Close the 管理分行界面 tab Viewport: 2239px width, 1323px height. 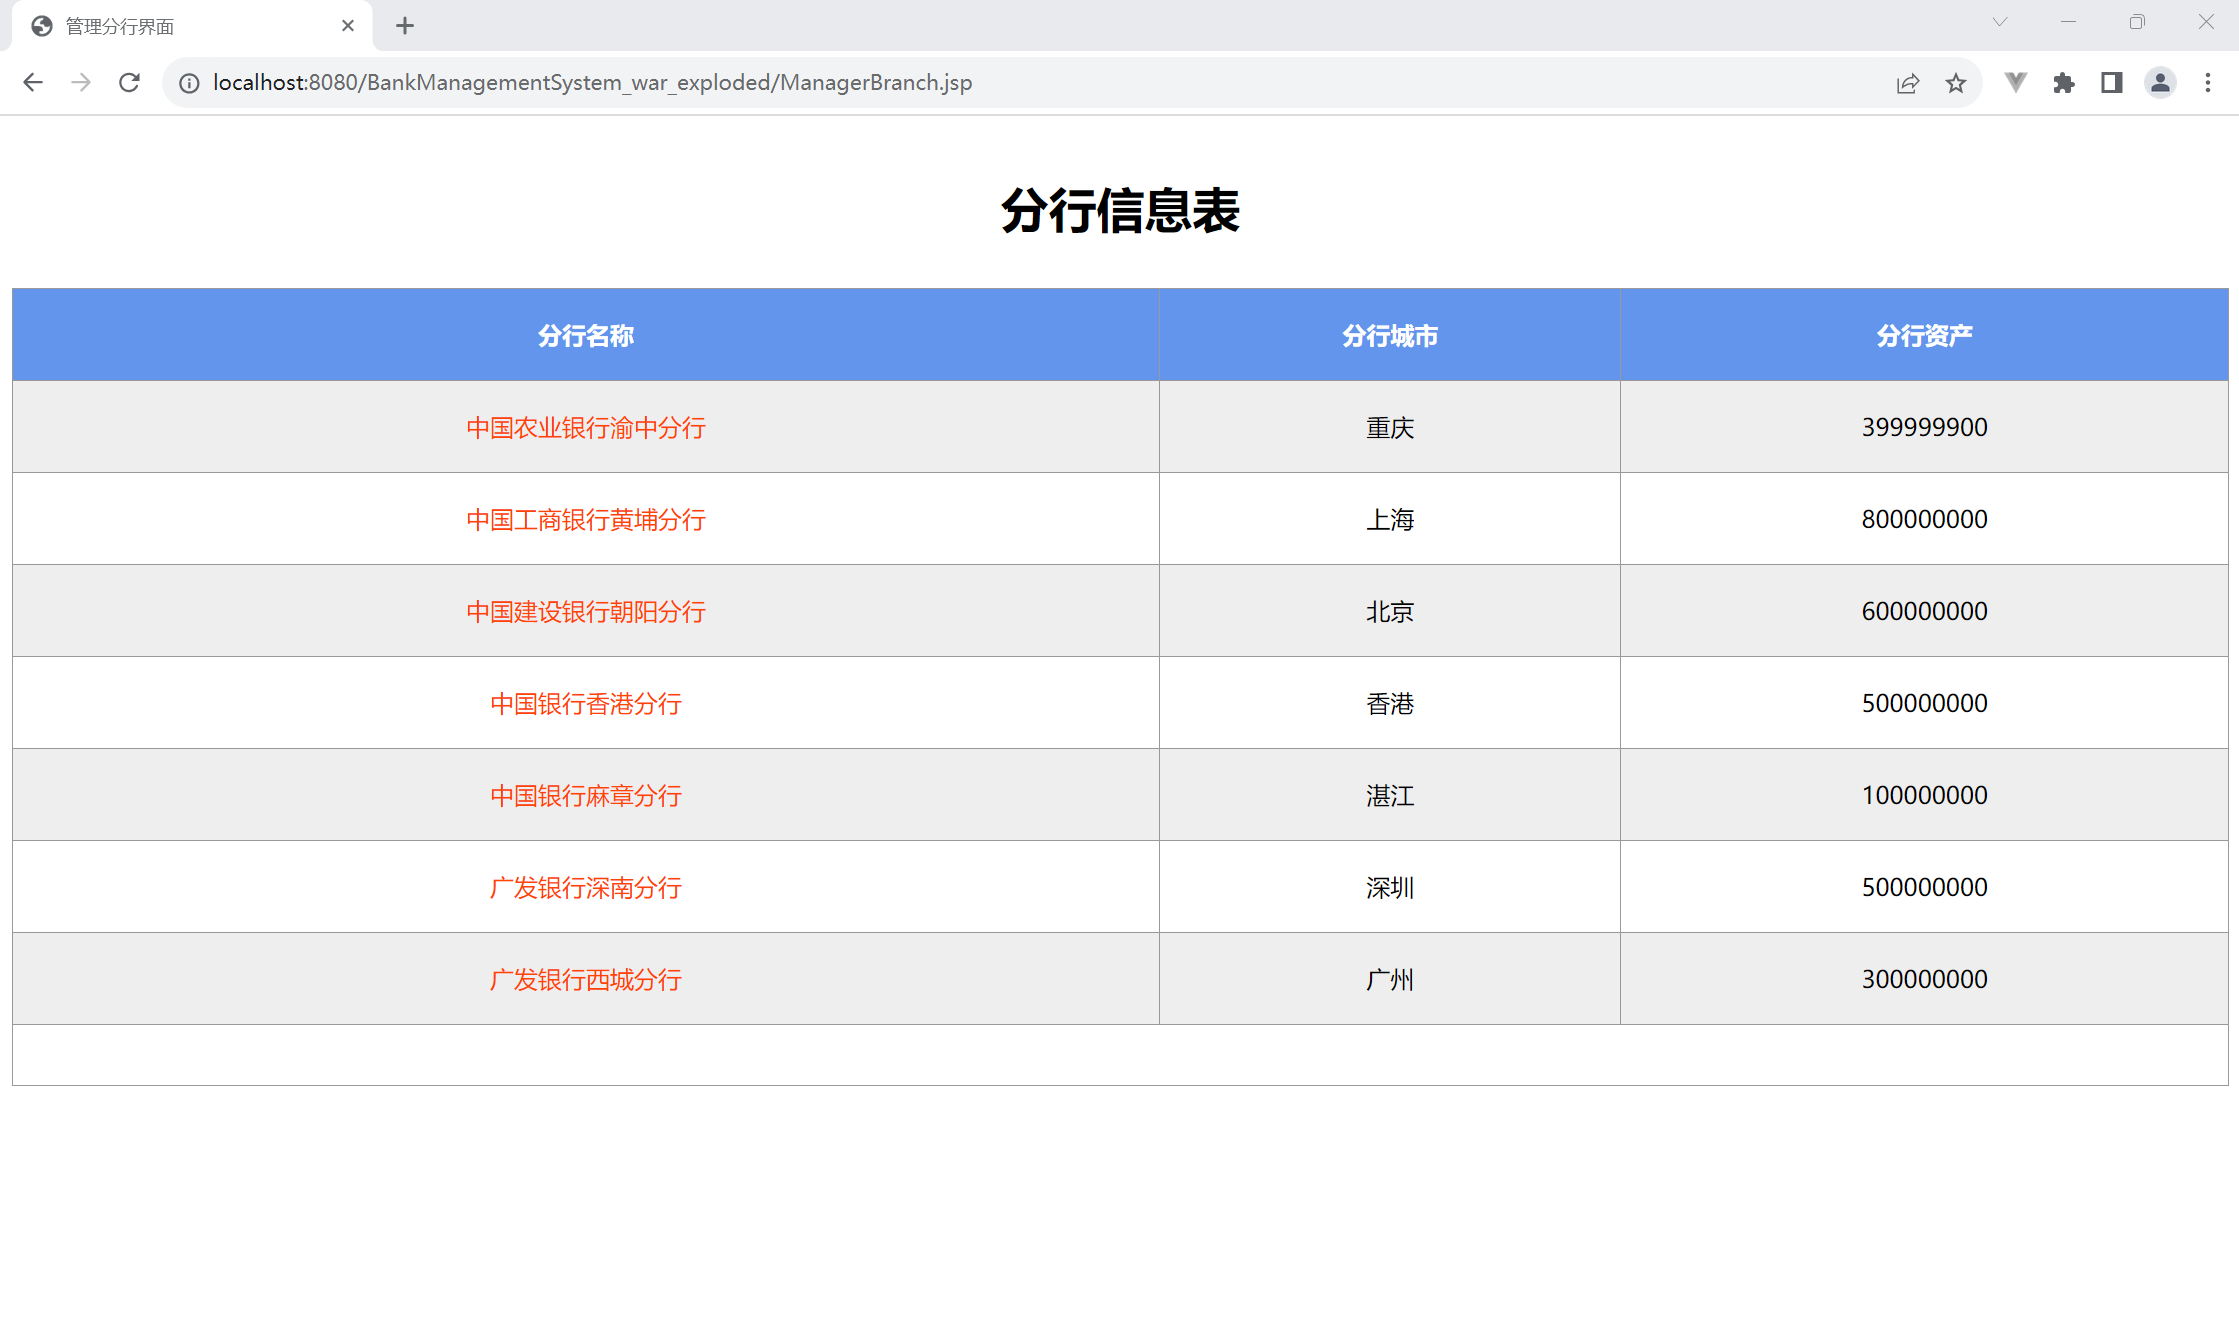tap(348, 26)
